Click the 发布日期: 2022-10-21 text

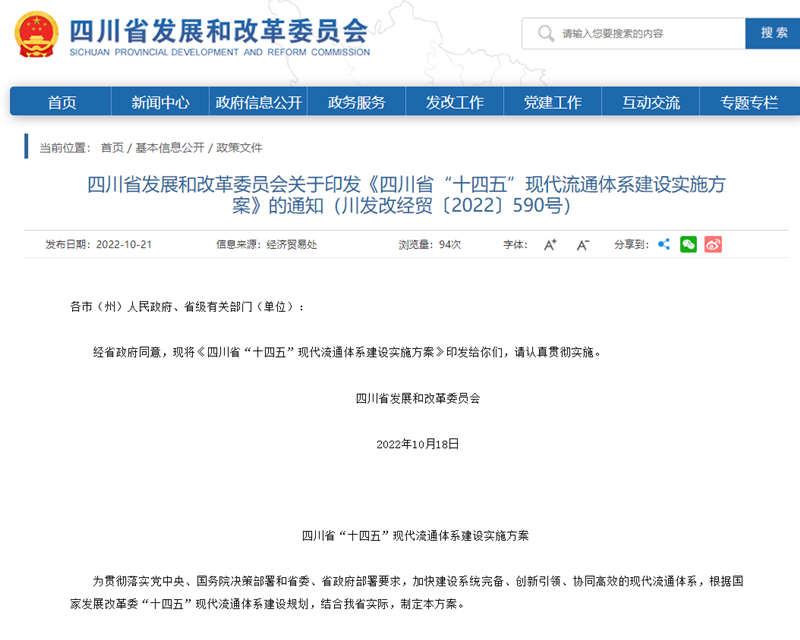(x=98, y=244)
